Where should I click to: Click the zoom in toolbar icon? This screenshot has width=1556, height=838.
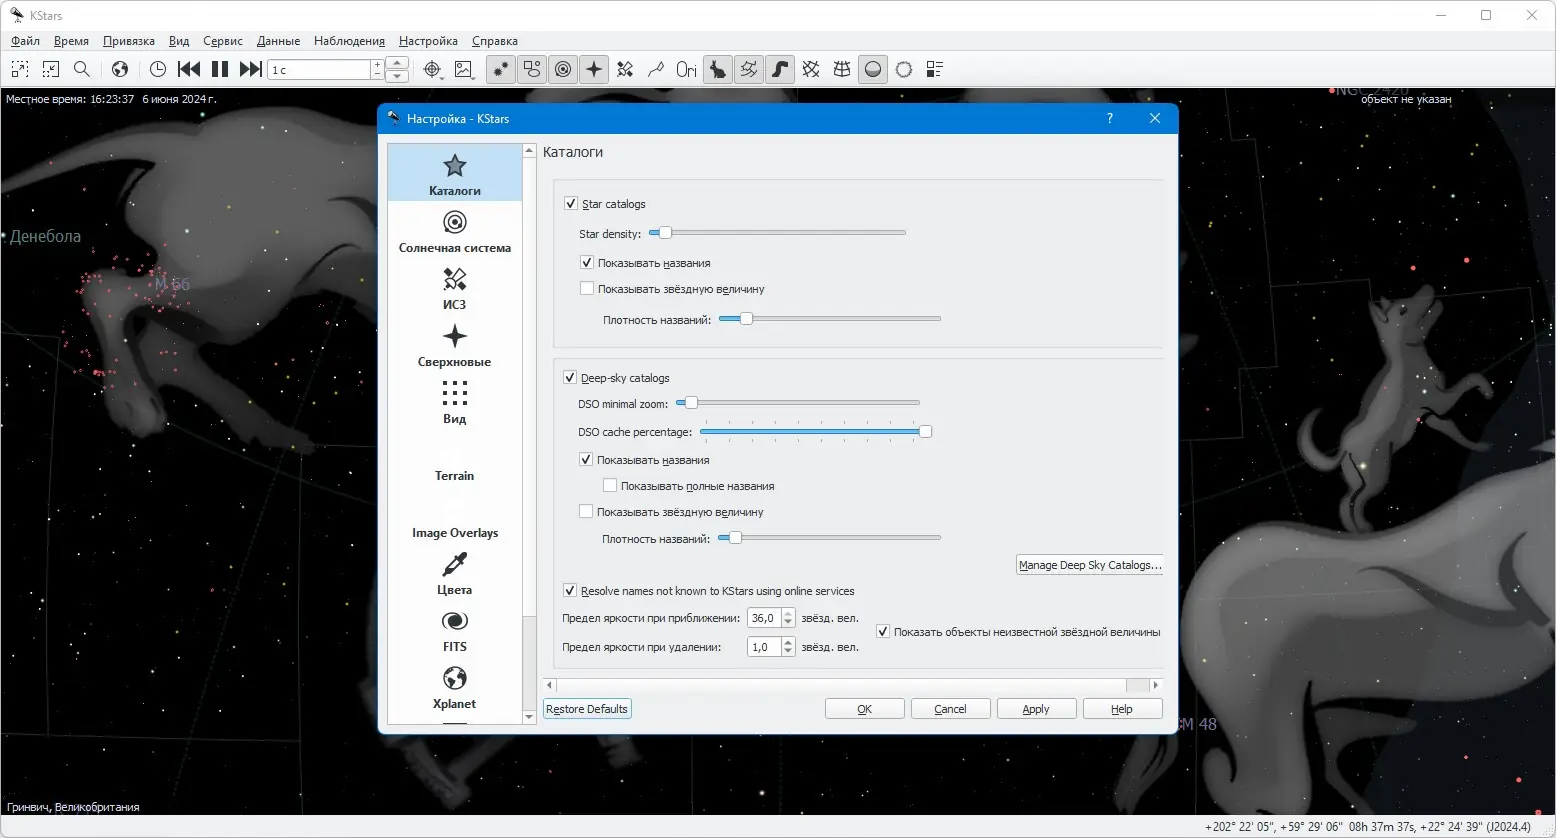(20, 69)
